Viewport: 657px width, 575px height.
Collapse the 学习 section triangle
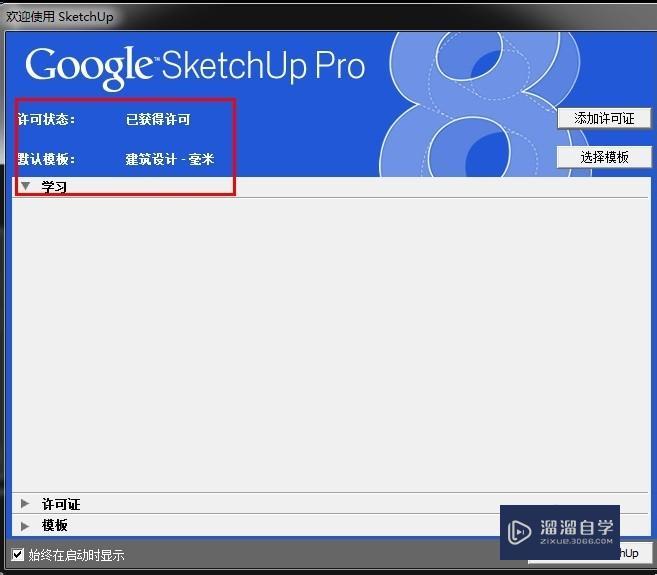coord(26,186)
